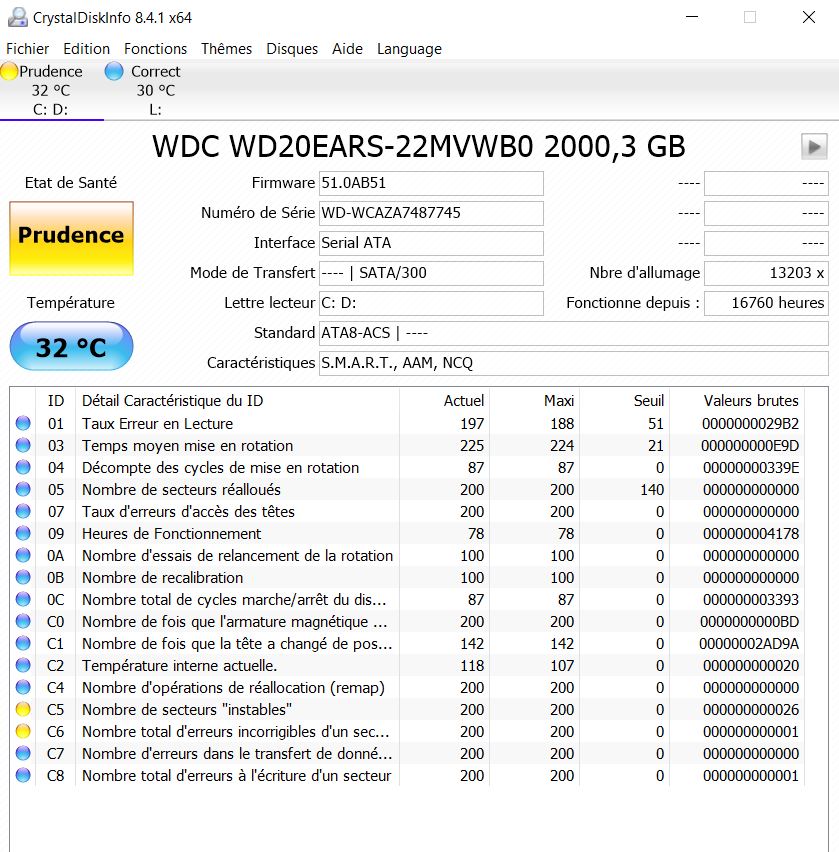Click status orb for Nombre de secteurs réalloués
This screenshot has width=839, height=852.
[x=23, y=490]
